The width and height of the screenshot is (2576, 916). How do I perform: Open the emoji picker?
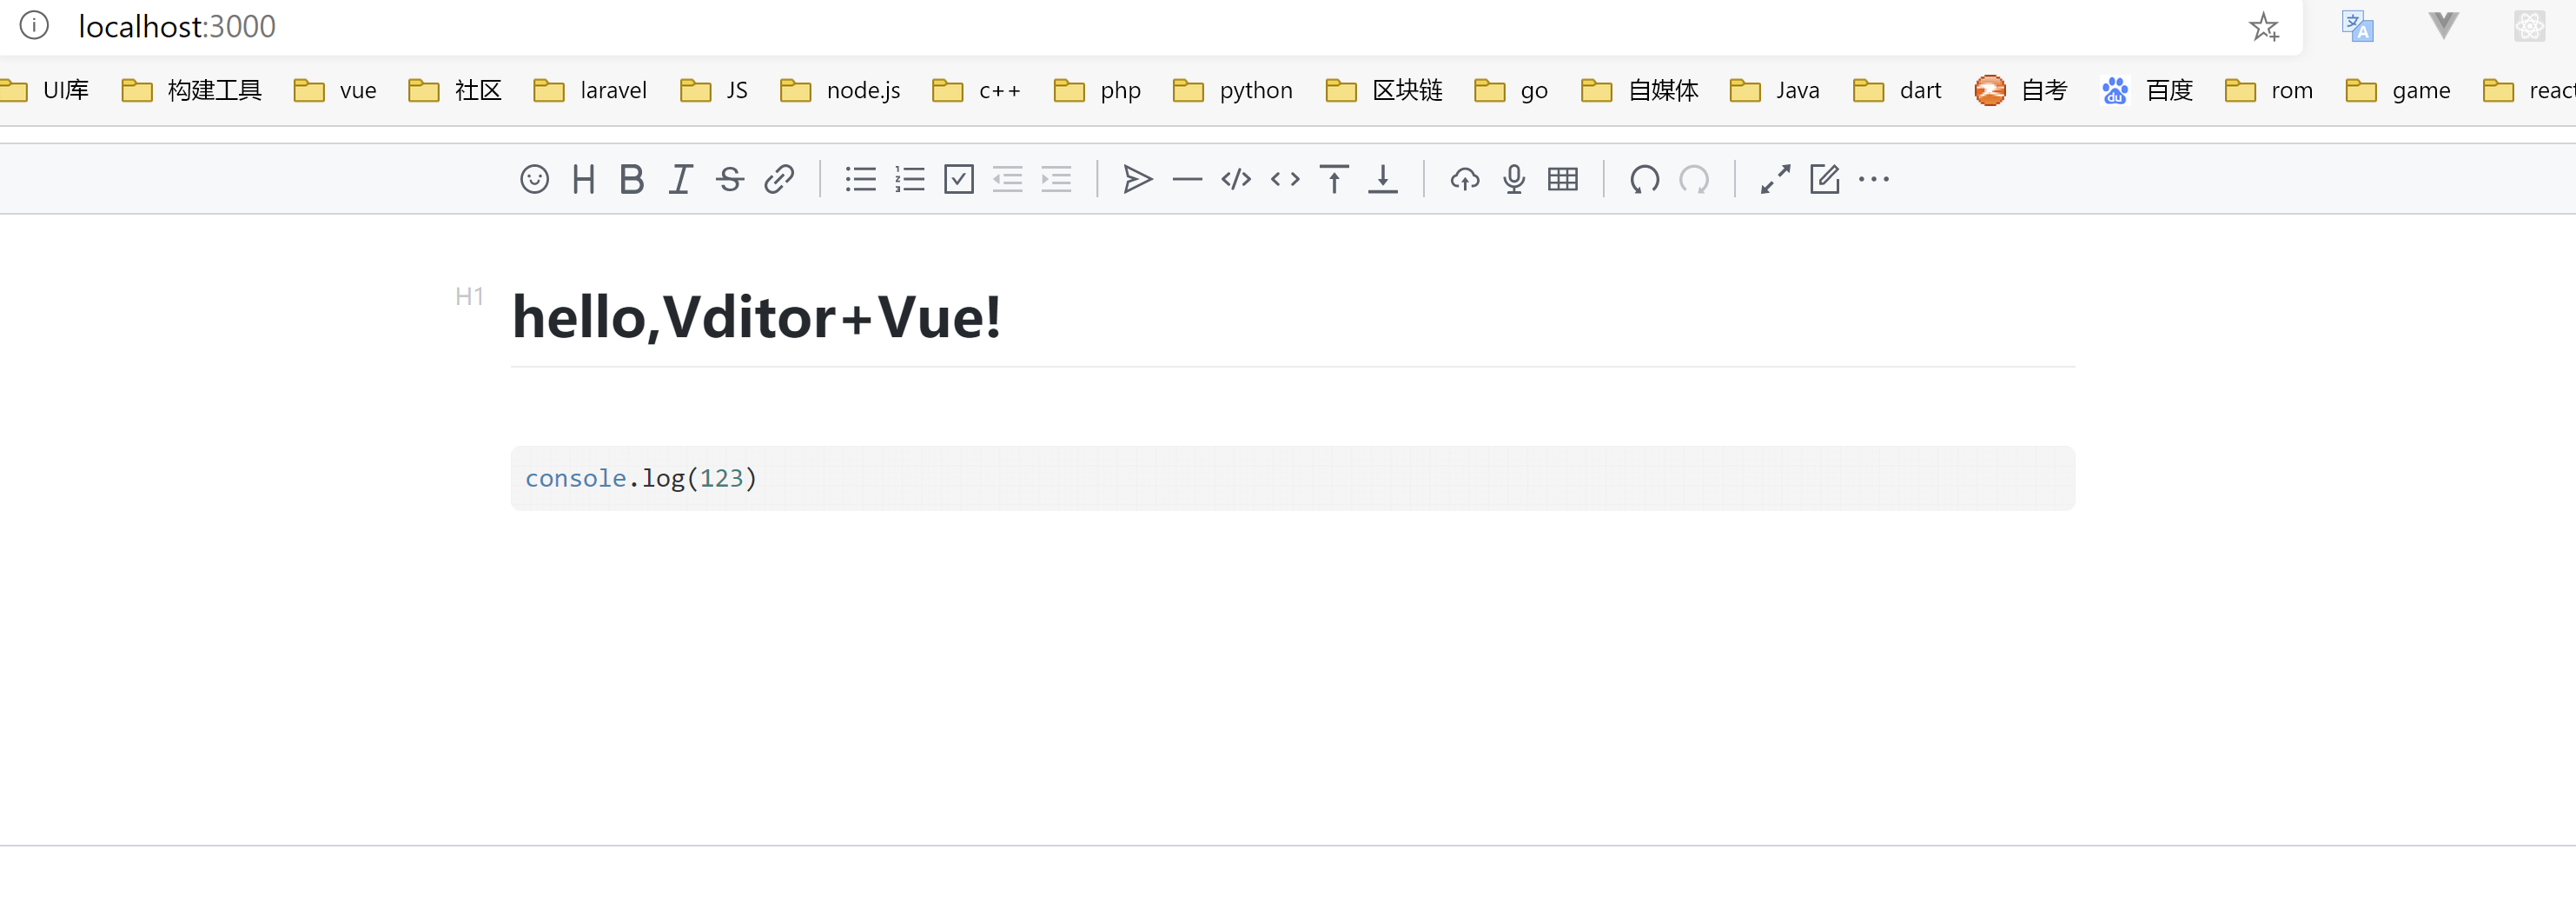tap(535, 179)
